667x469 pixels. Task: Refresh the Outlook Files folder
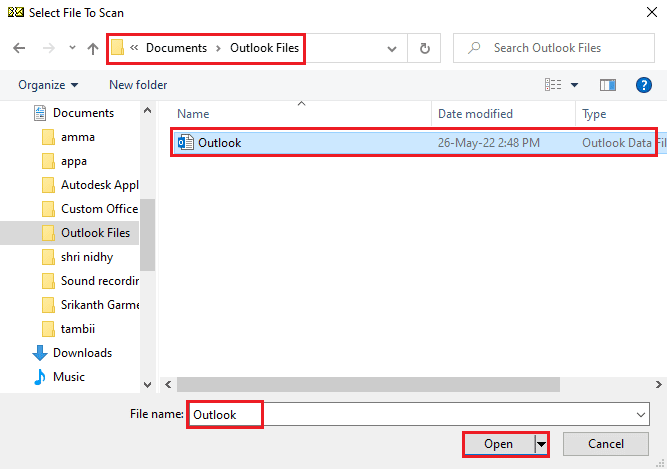point(424,48)
